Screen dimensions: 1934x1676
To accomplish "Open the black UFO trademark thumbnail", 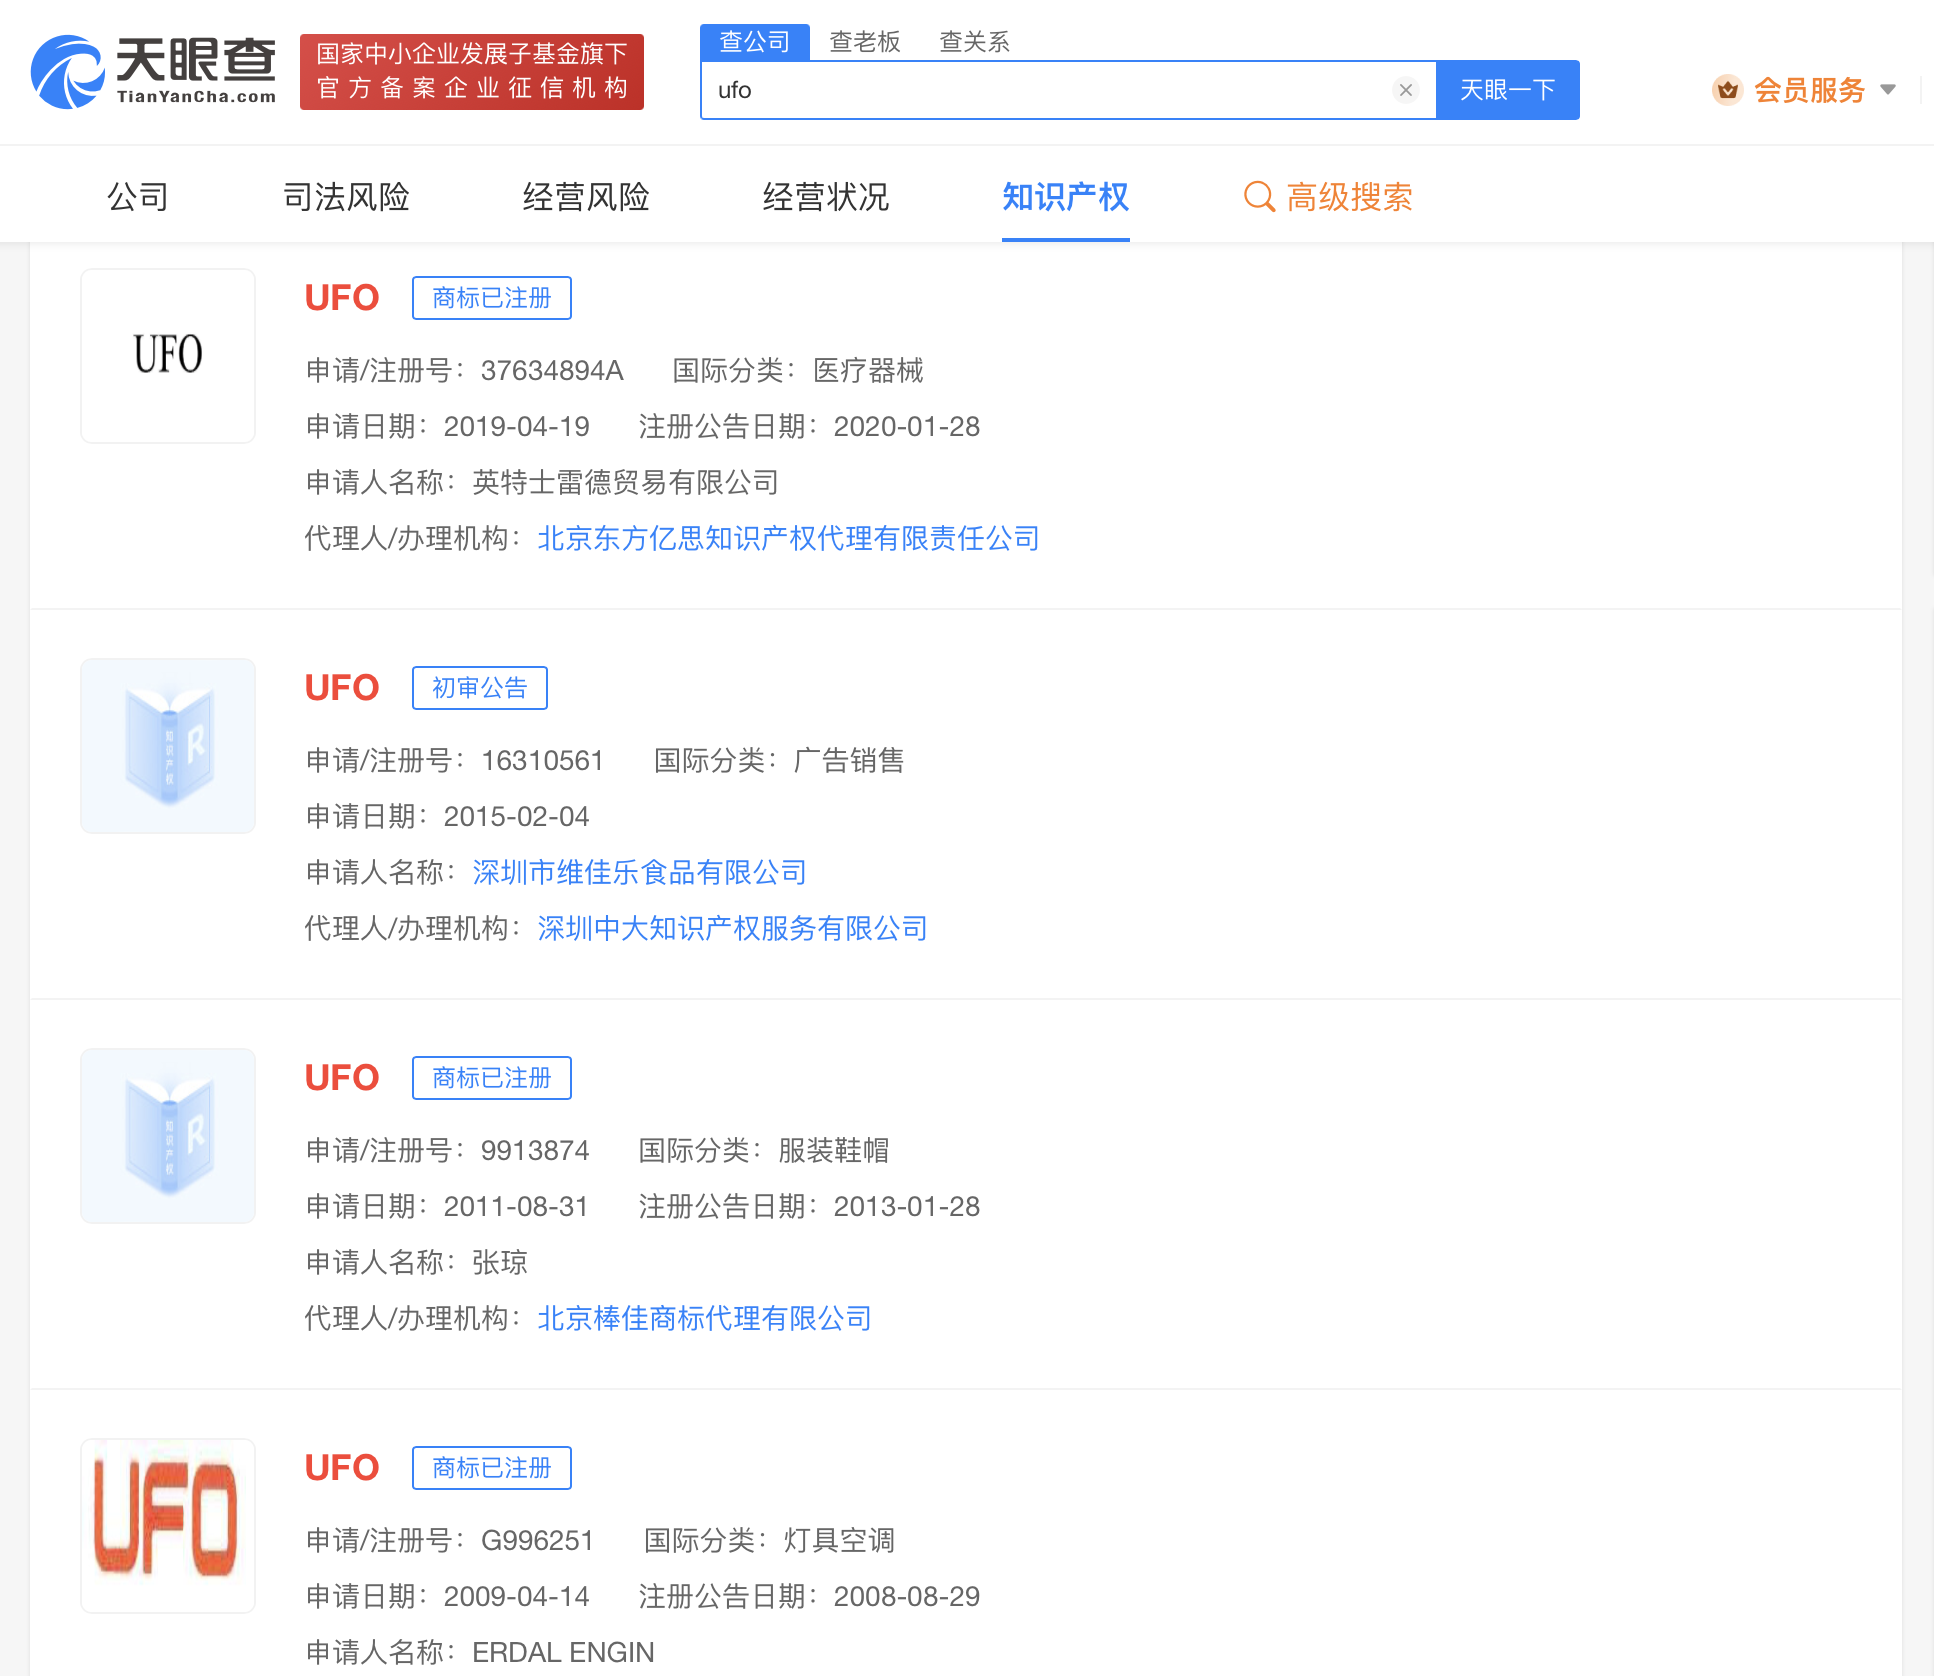I will [x=168, y=356].
